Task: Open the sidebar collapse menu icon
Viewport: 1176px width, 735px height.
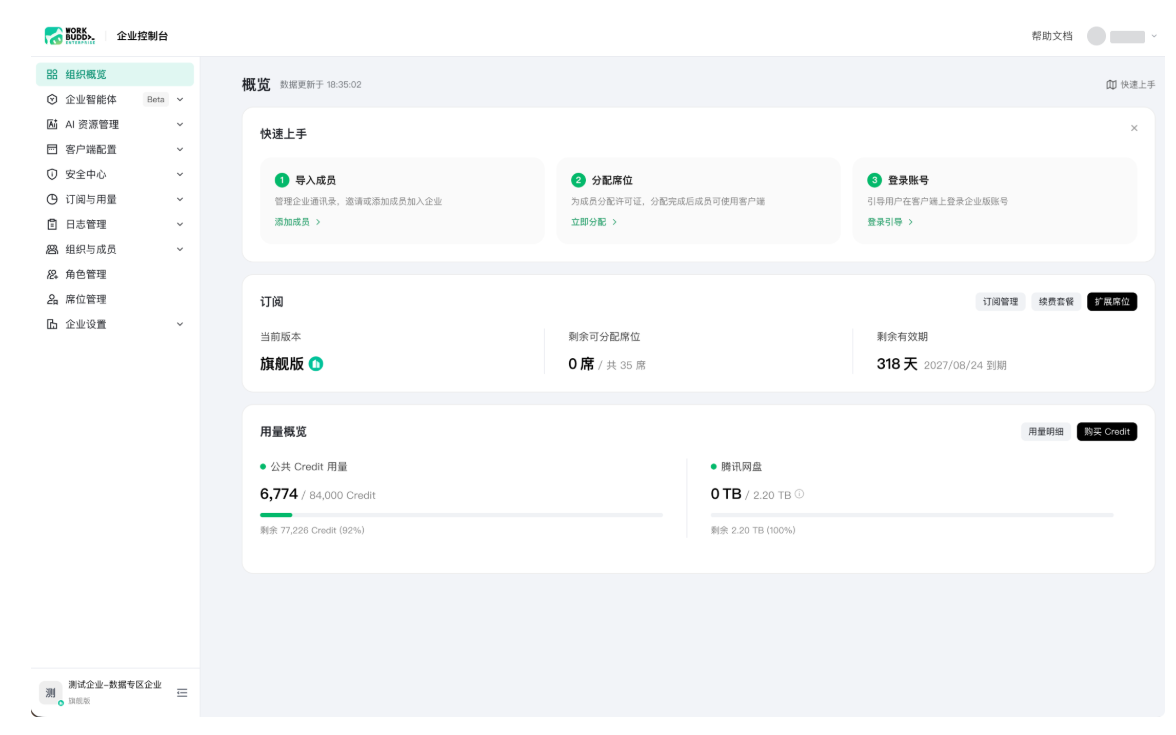Action: pyautogui.click(x=182, y=693)
